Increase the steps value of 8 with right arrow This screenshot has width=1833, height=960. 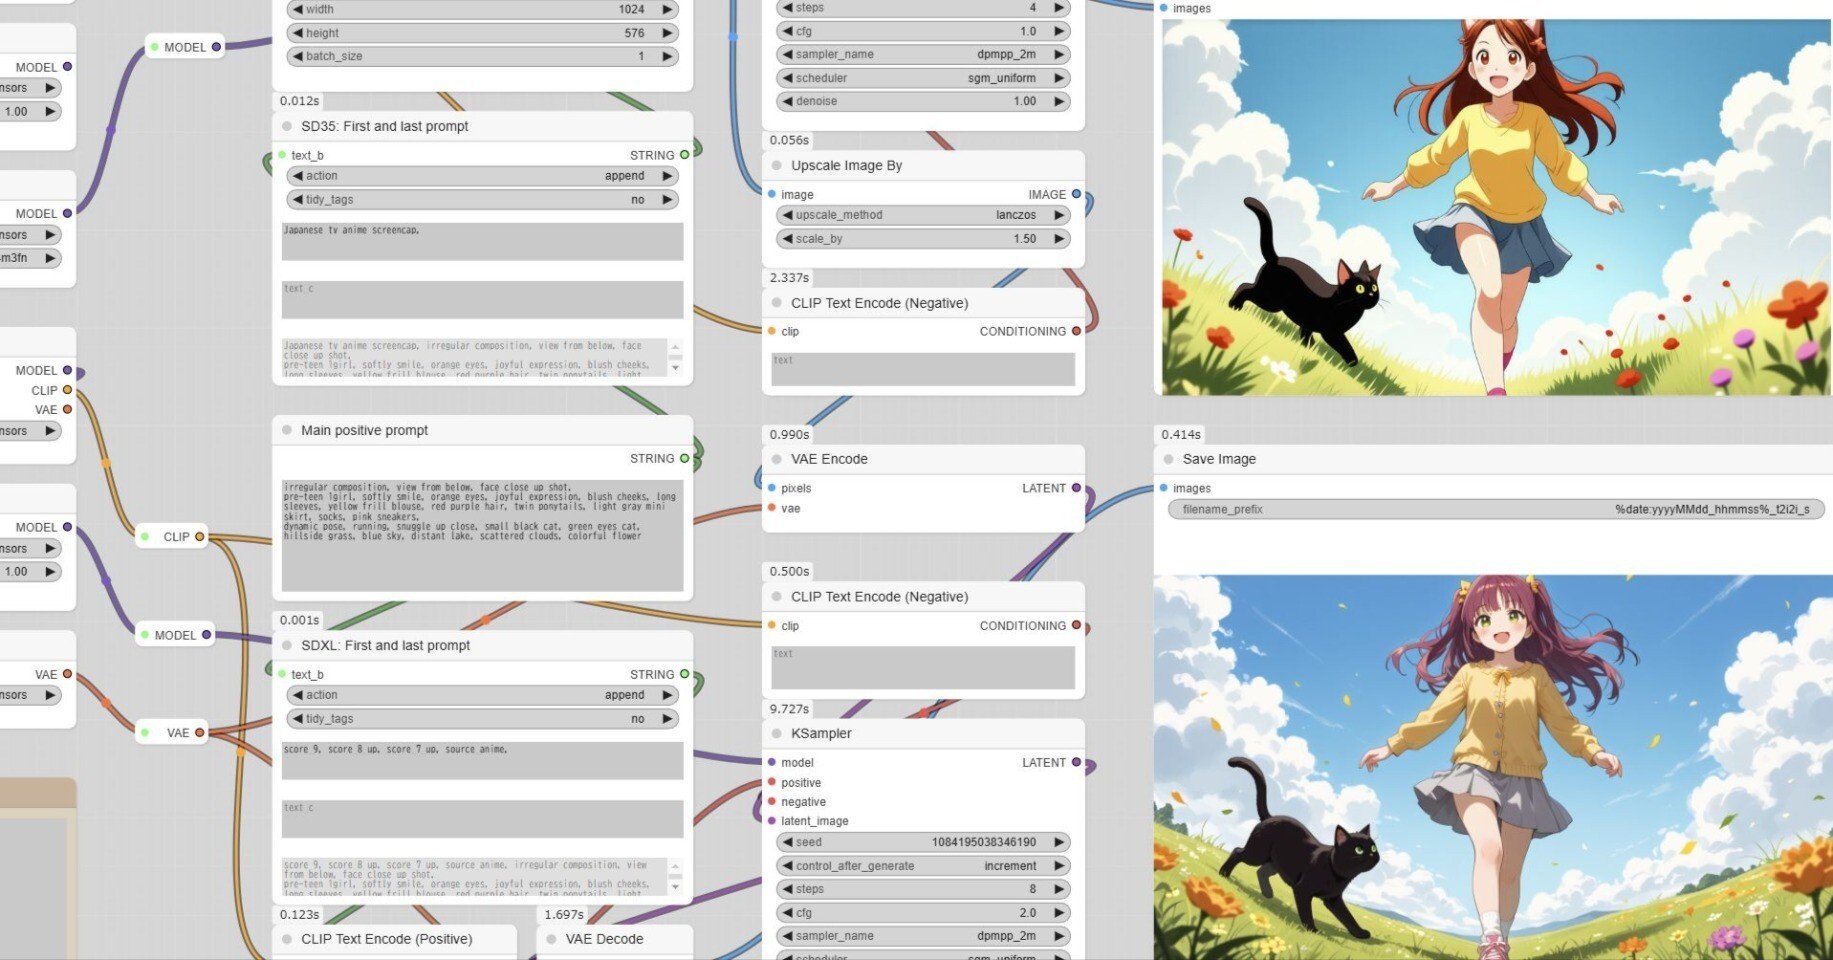pyautogui.click(x=1059, y=889)
